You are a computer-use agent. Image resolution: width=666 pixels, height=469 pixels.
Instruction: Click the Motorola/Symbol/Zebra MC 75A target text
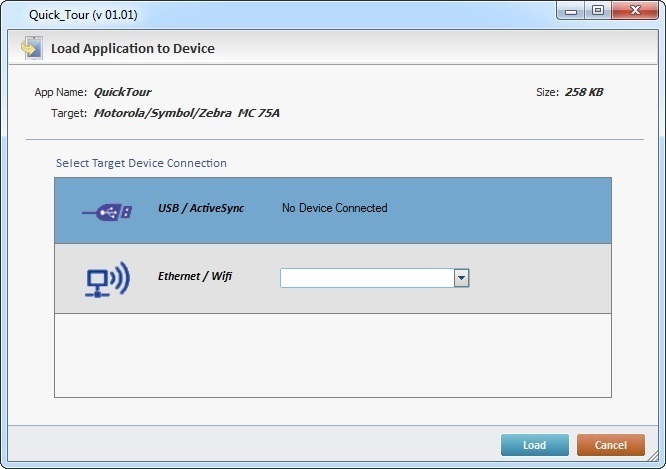[x=187, y=113]
